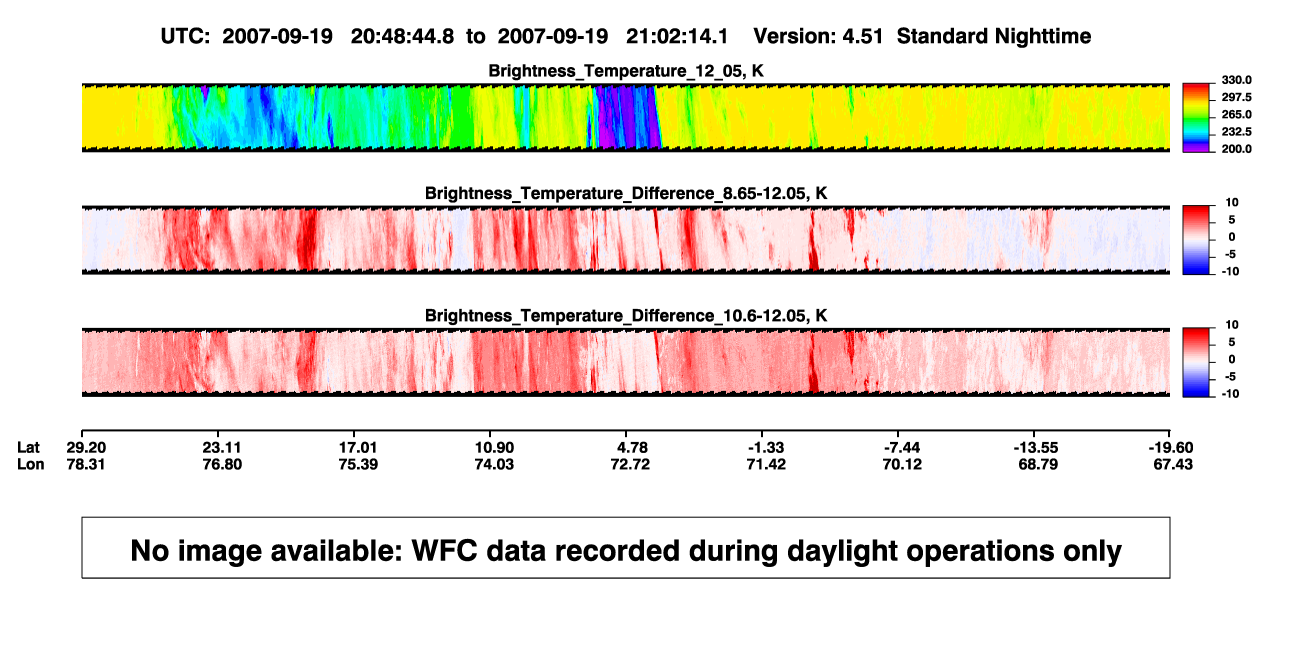Click the 12.05 brightness temperature image strip

pos(626,118)
